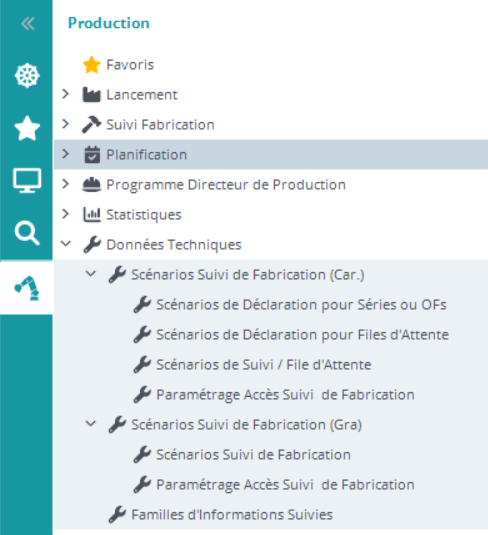Open Familles d'Informations Suivies

coord(232,515)
